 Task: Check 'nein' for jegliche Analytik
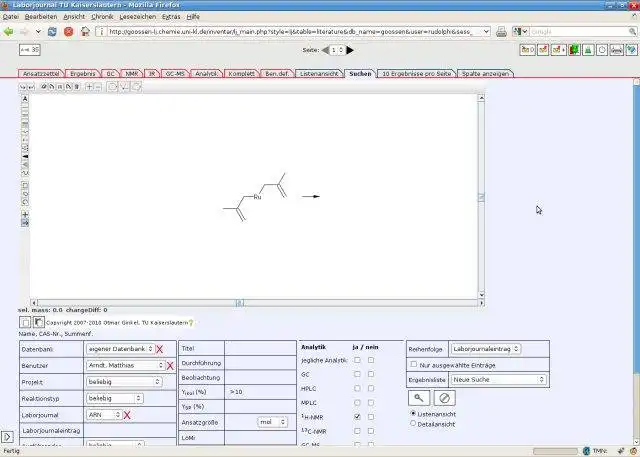pos(371,360)
